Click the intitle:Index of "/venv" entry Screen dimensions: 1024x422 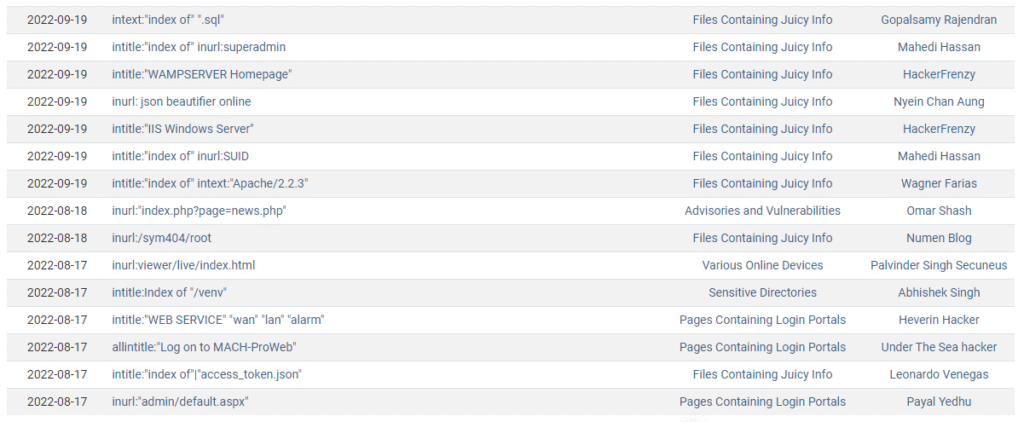pos(174,293)
